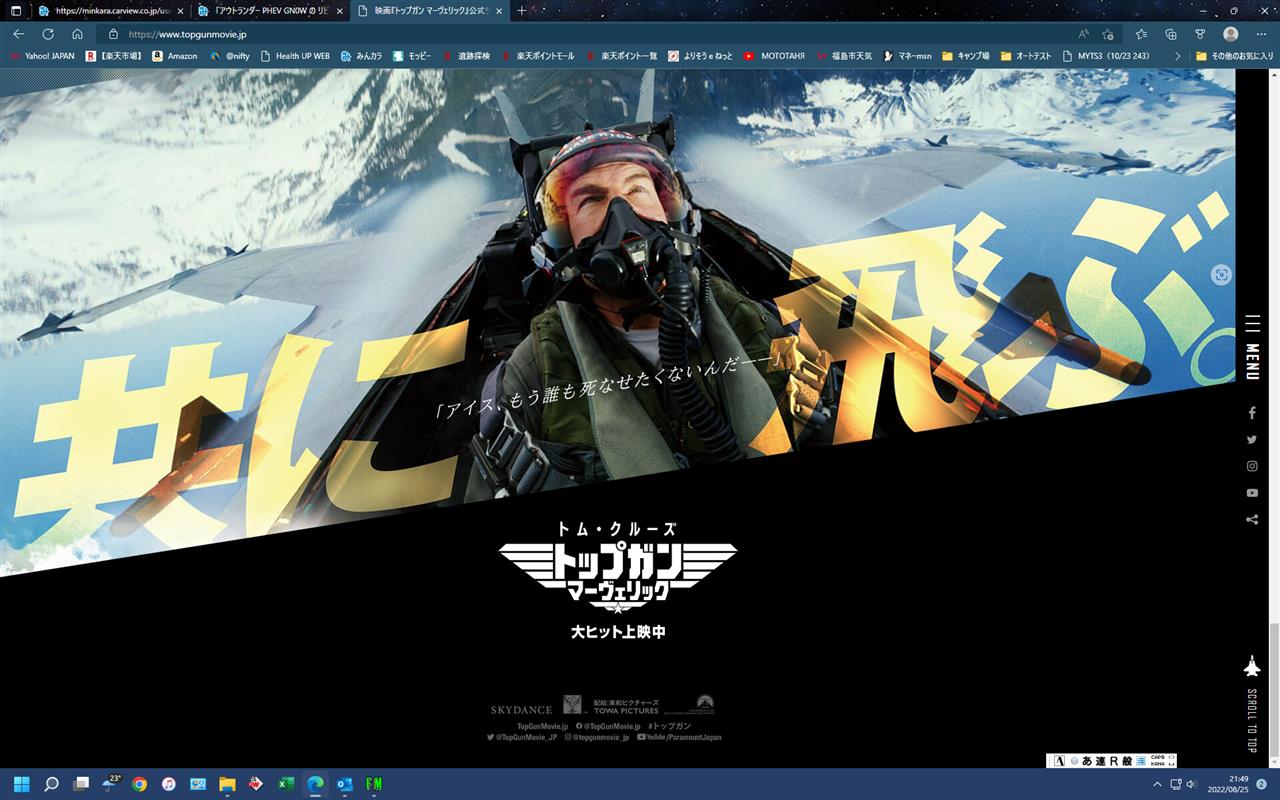Open the footer TopGunMovie.jp link
Screen dimensions: 1280x800
(x=542, y=726)
